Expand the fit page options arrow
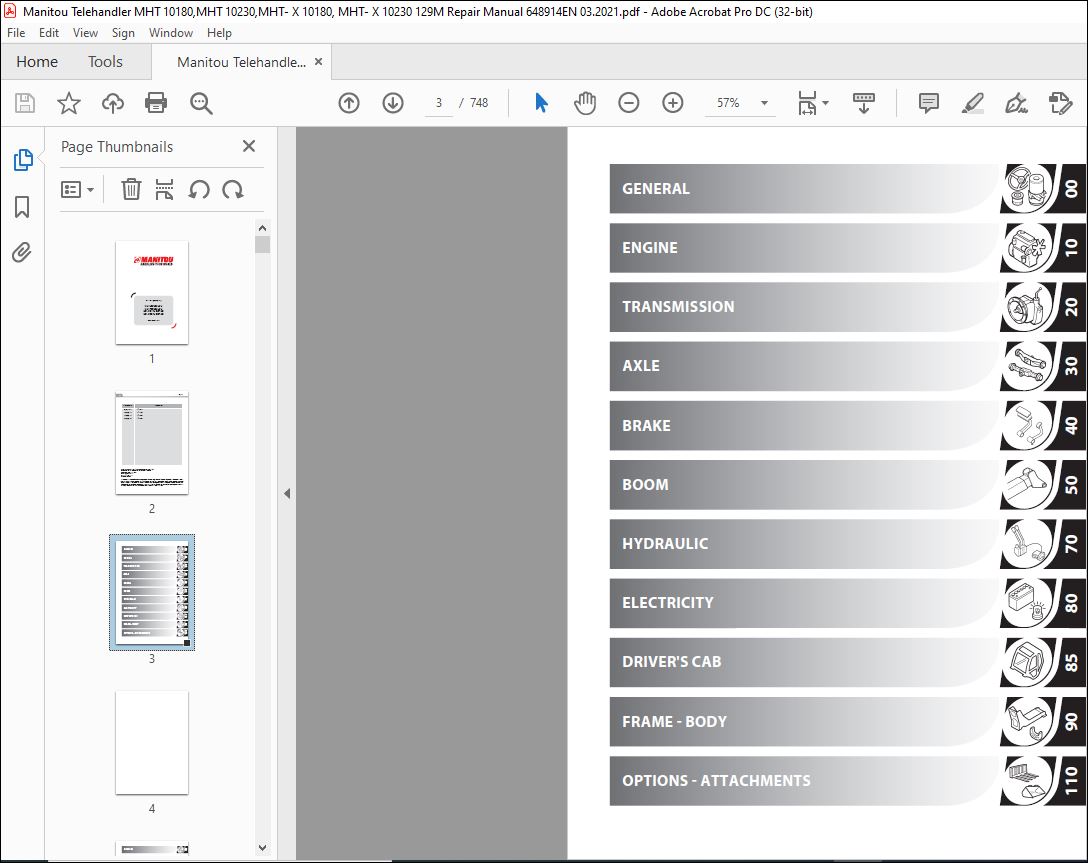 coord(825,103)
